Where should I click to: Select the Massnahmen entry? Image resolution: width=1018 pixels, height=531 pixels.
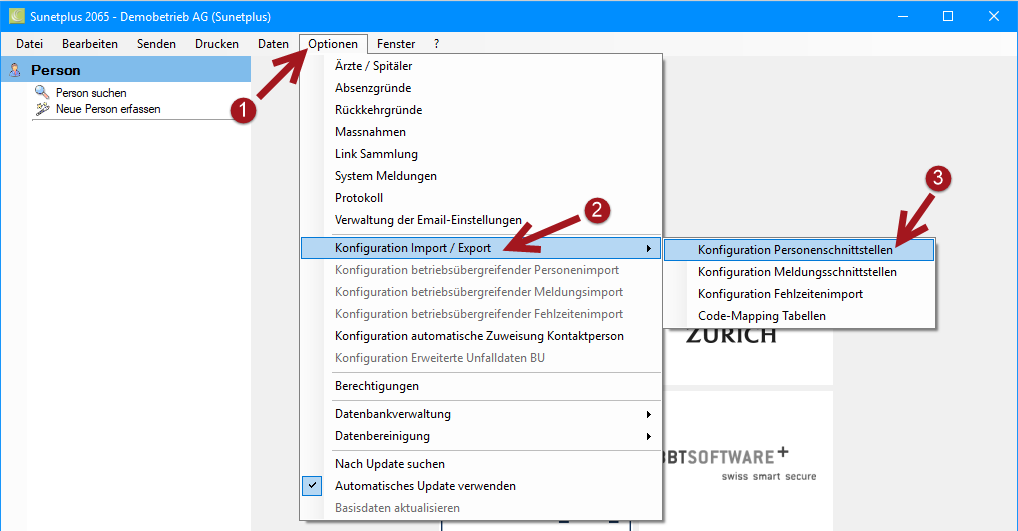[481, 132]
